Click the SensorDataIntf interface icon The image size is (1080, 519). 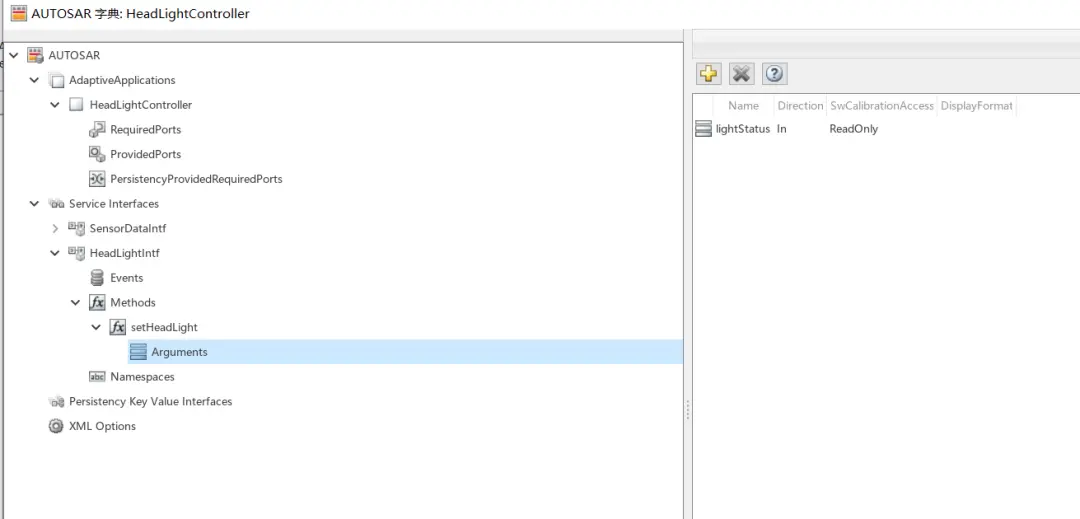point(76,229)
